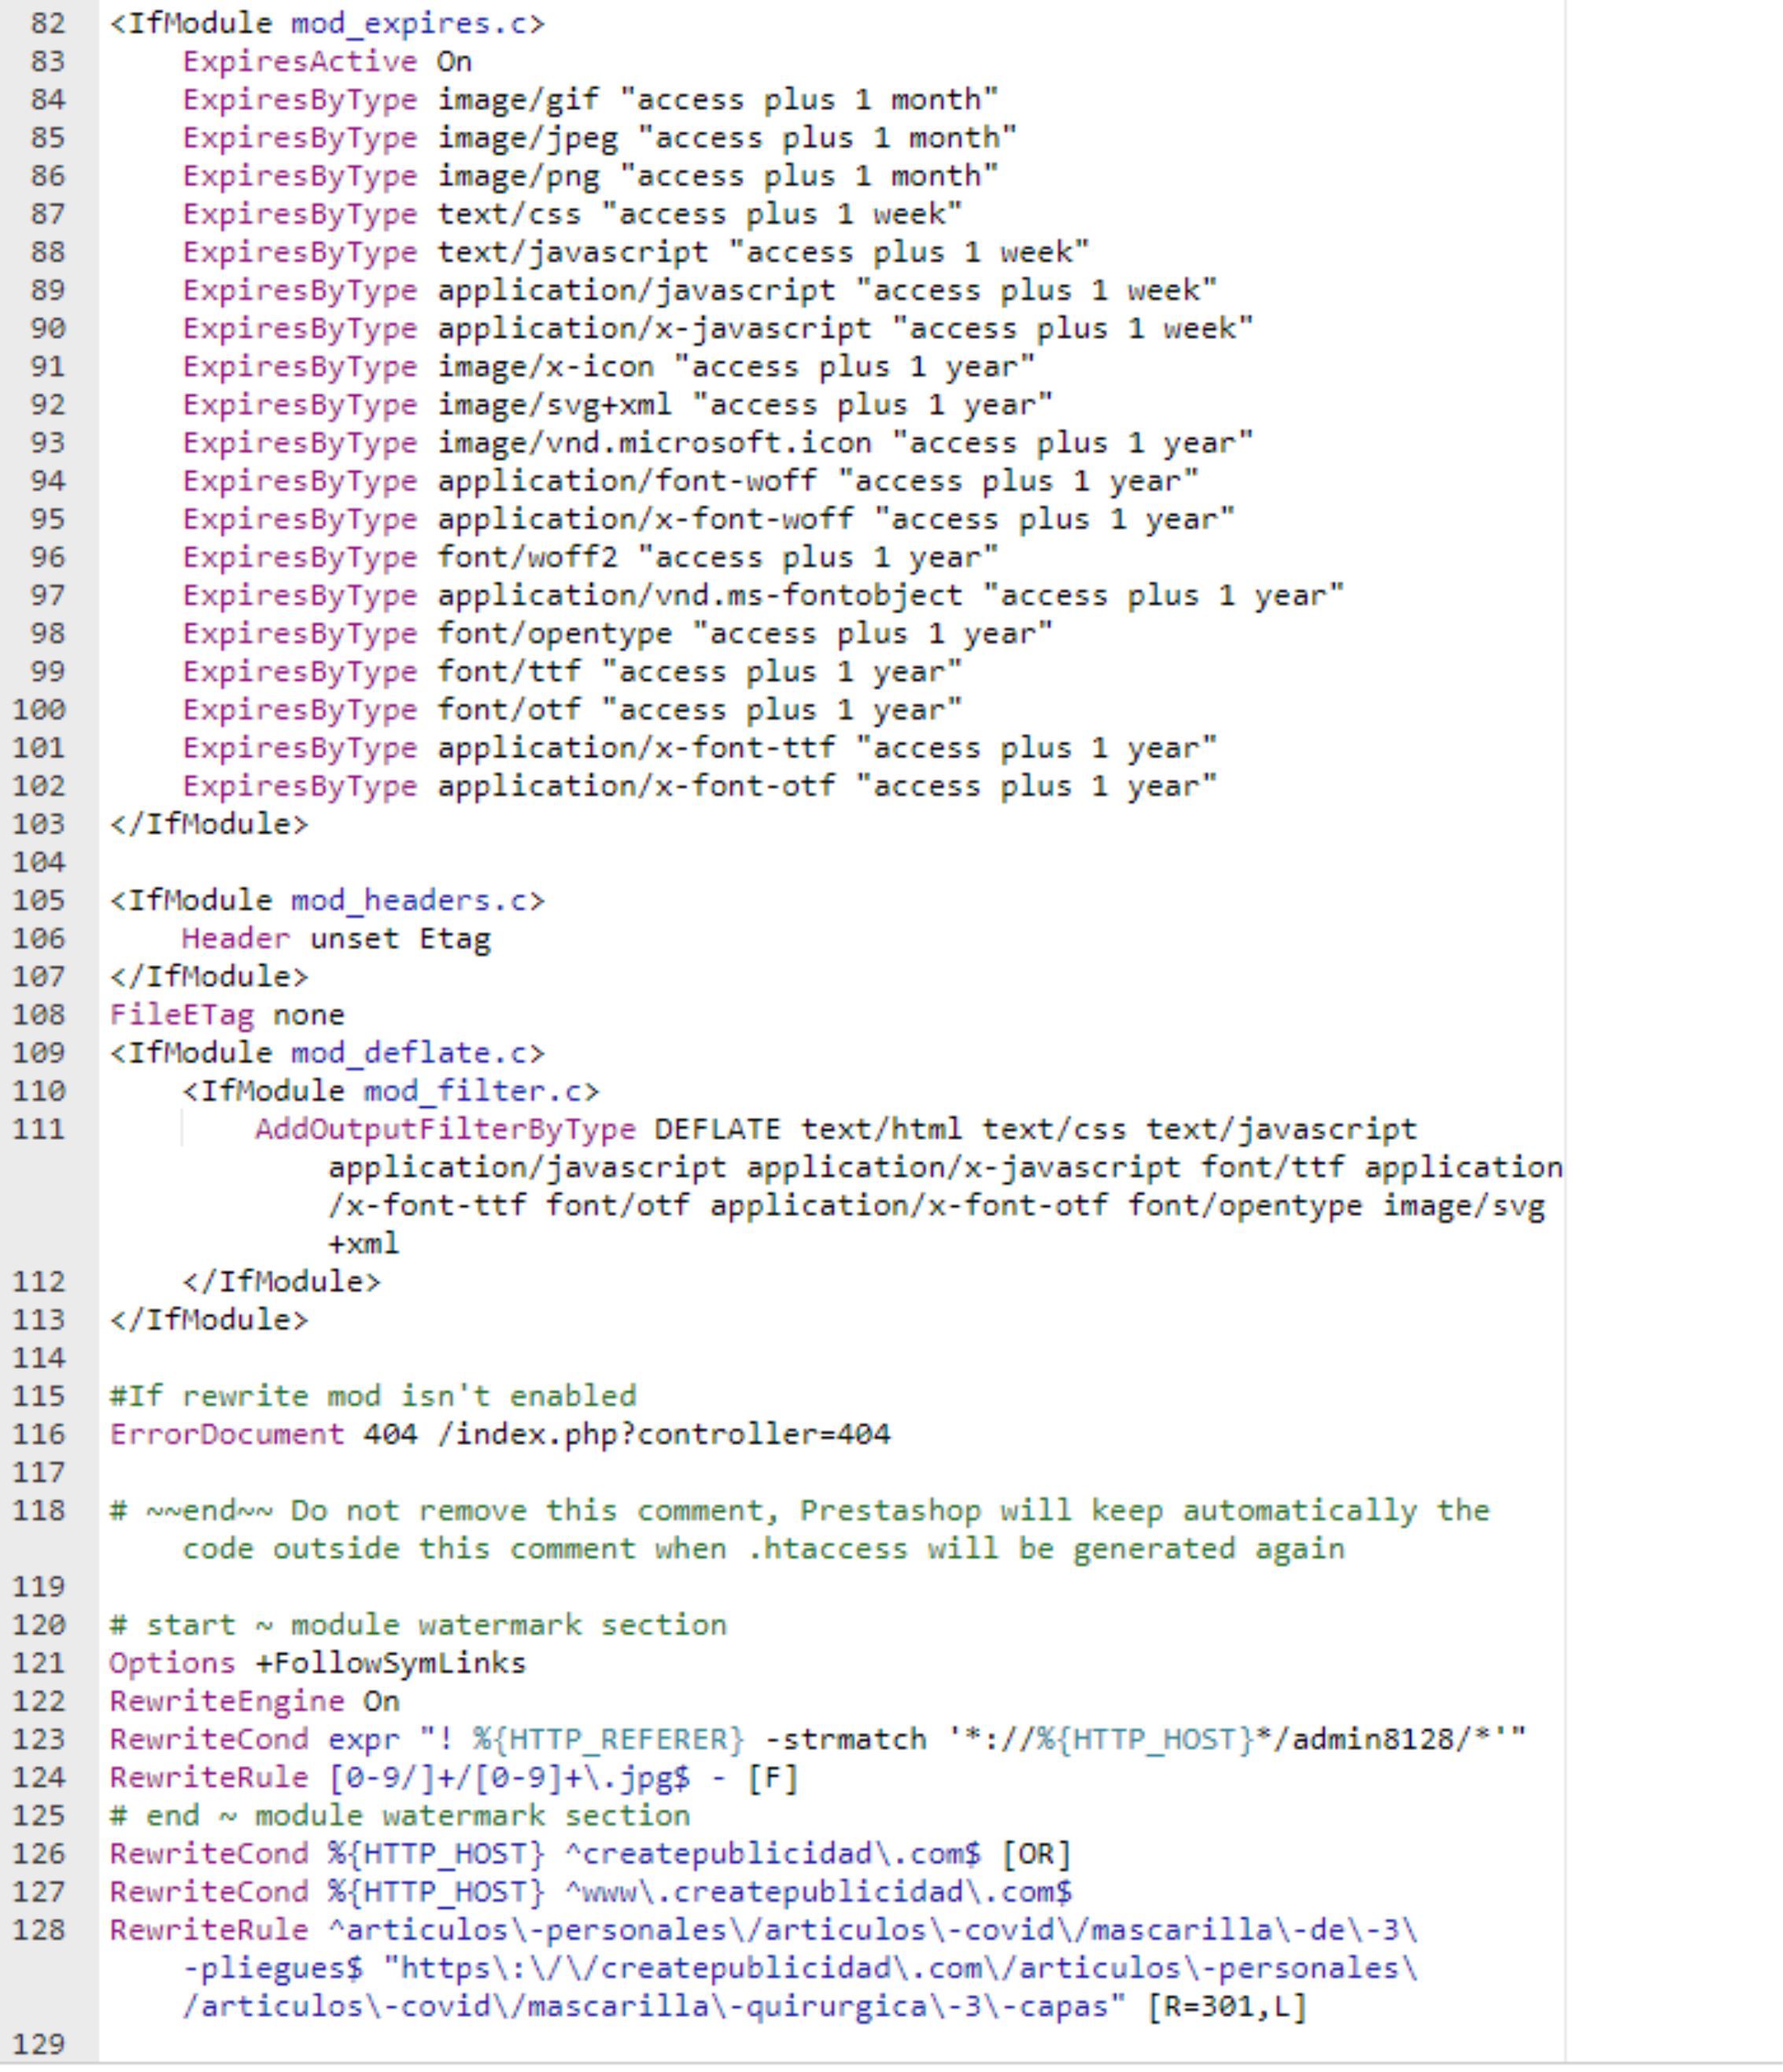Click the image/gif expiry line
The image size is (1783, 2072).
590,100
